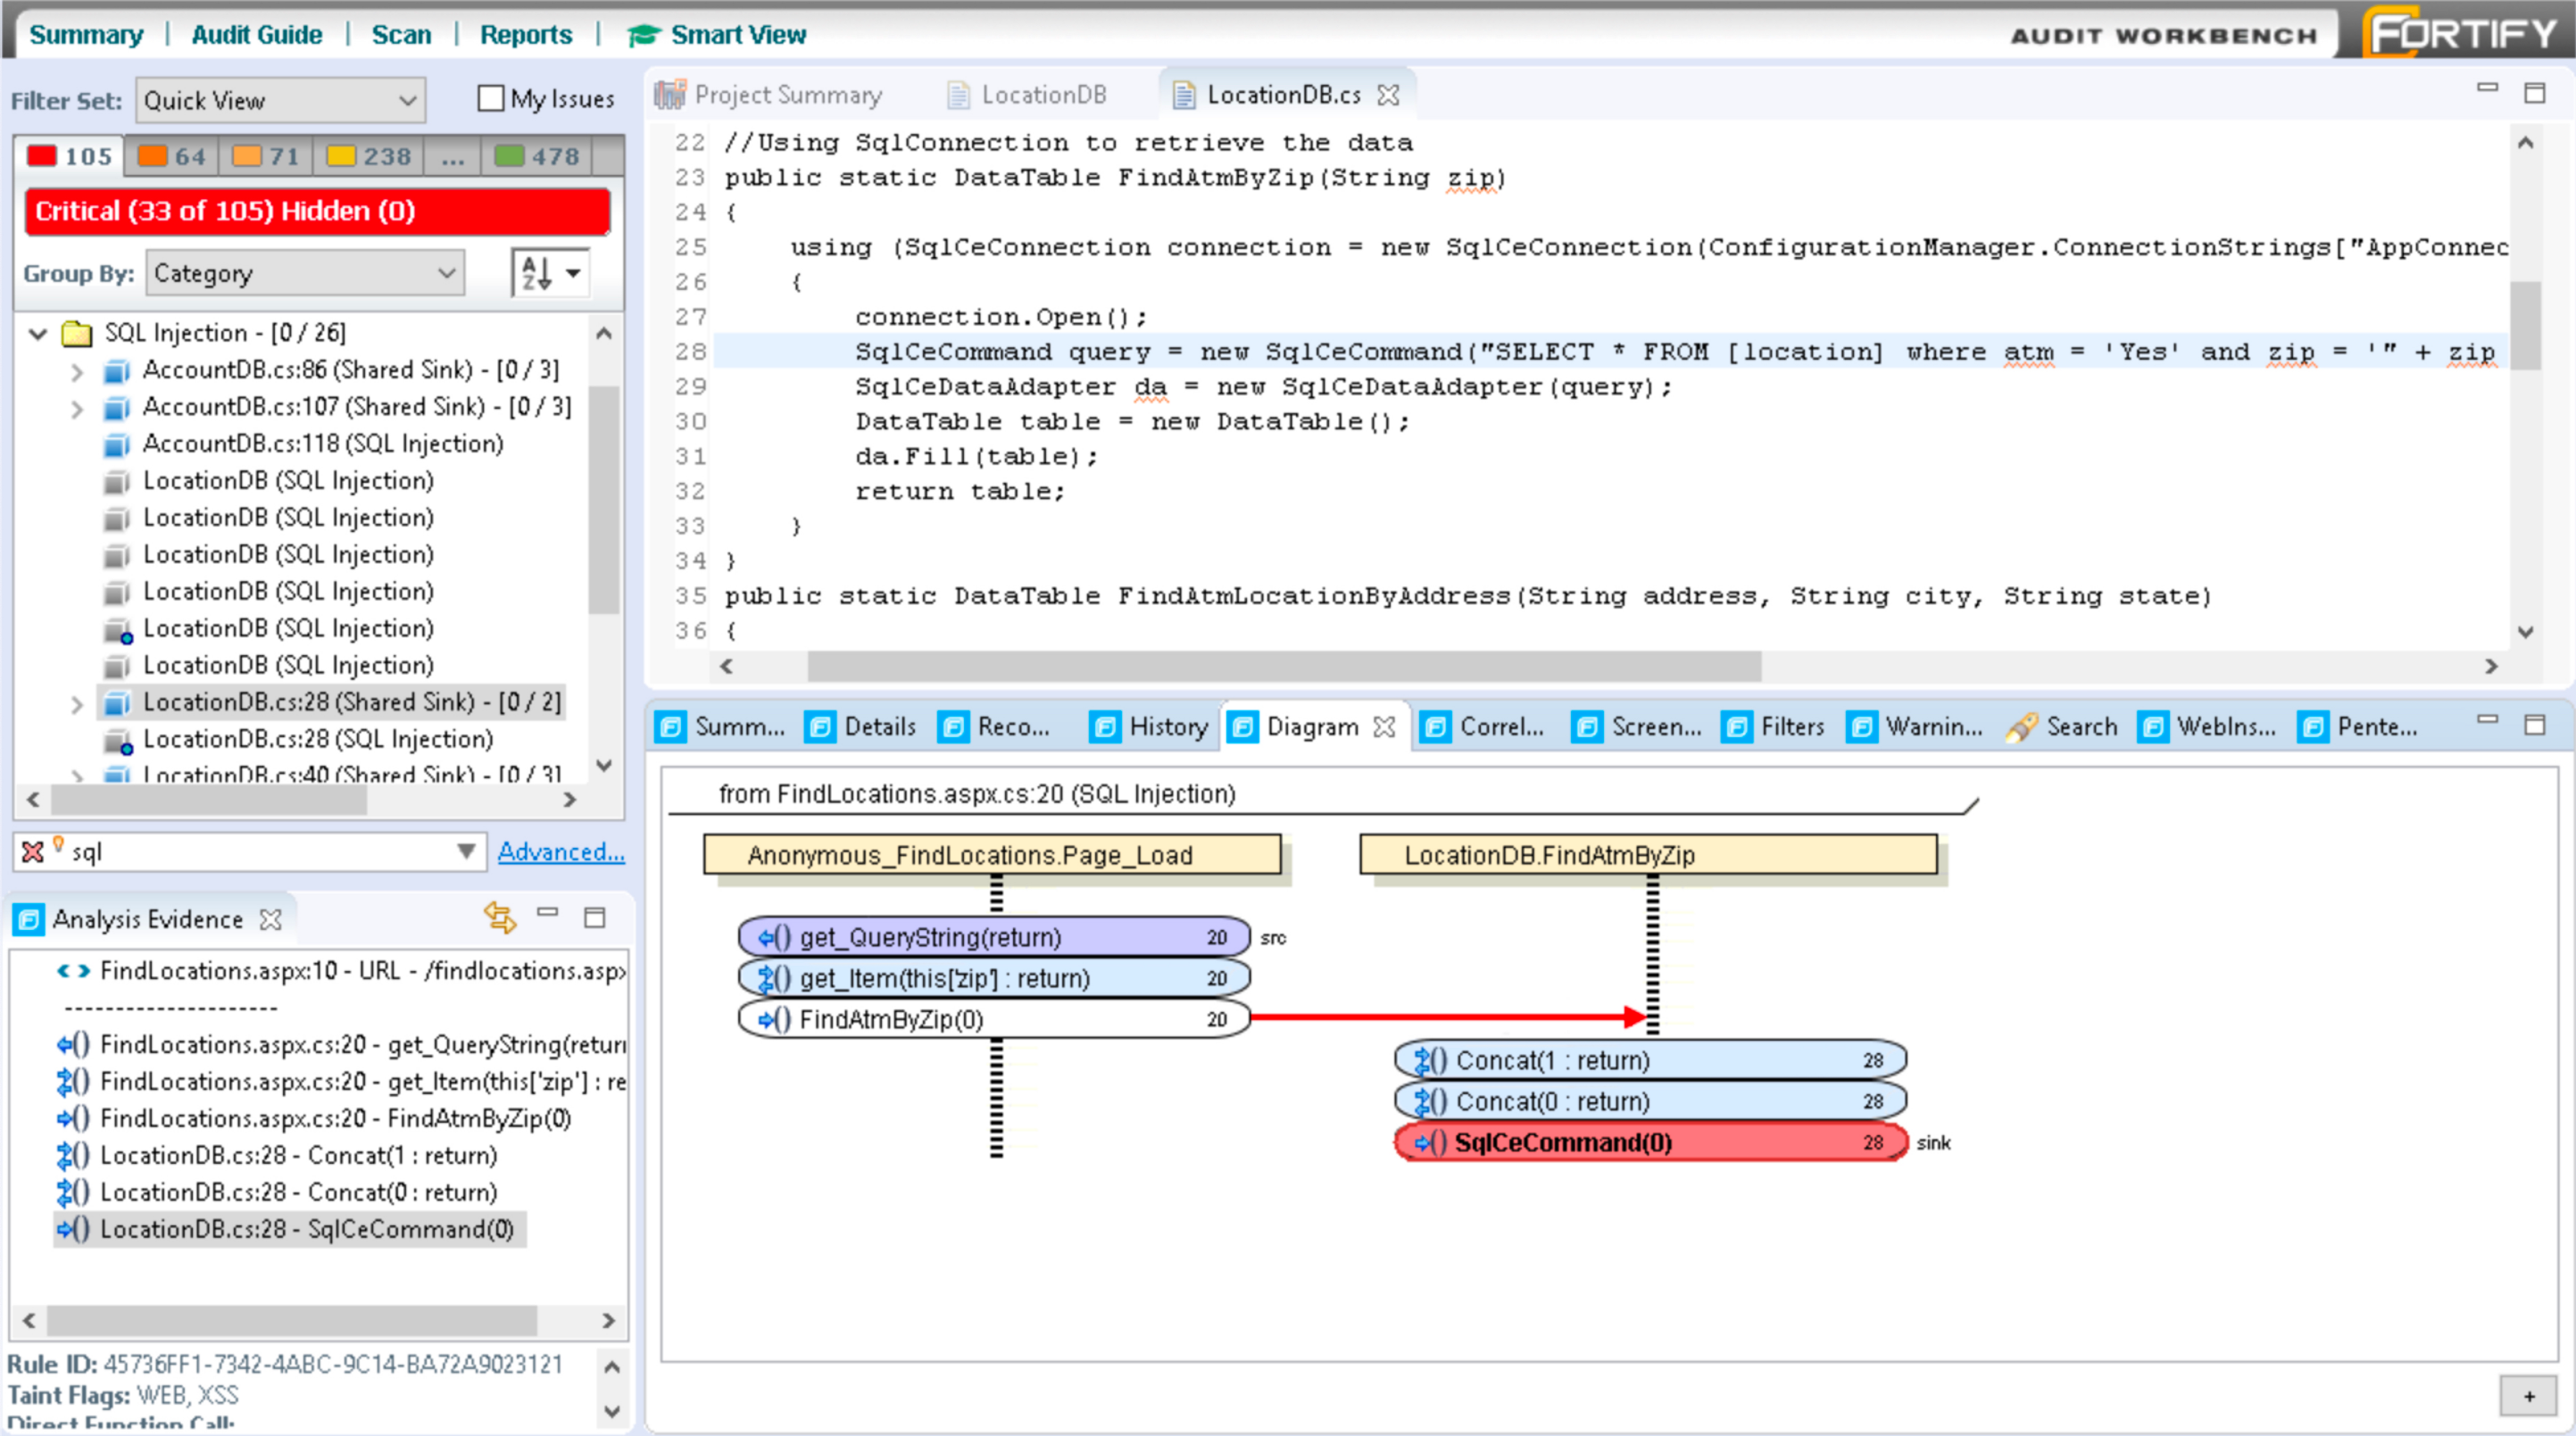Open the search field dropdown arrow

coord(466,851)
